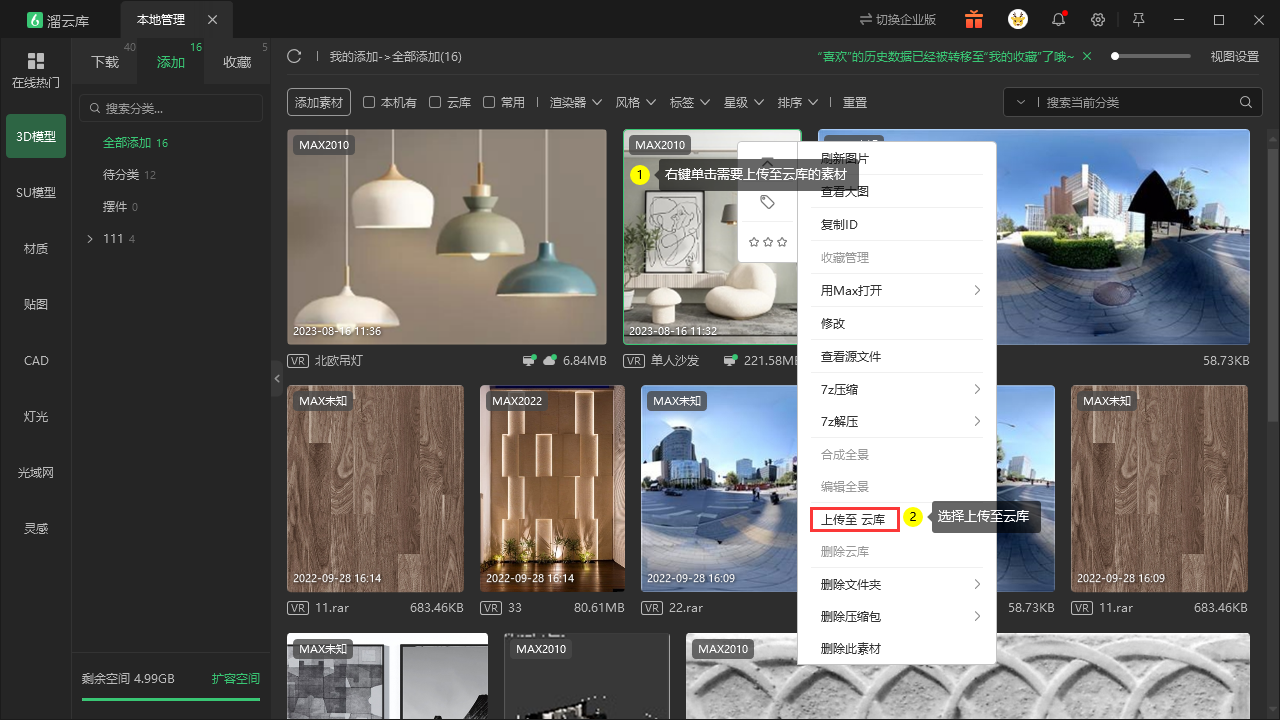The image size is (1280, 720).
Task: Open the gift box icon in title bar
Action: click(x=973, y=19)
